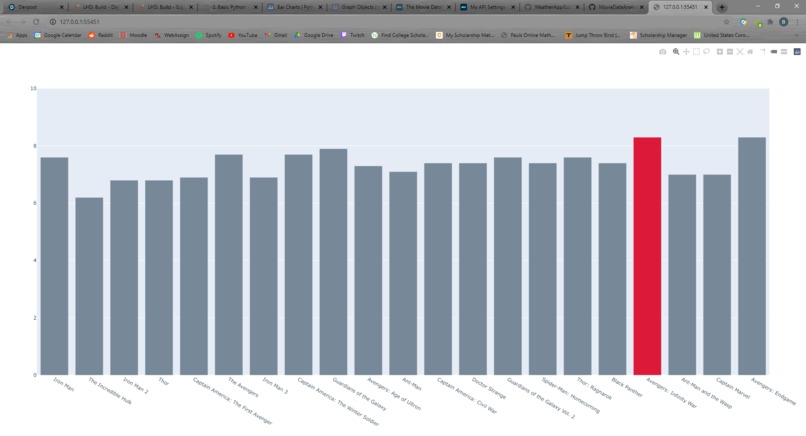
Task: Switch to the Graph Objects tab
Action: [359, 7]
